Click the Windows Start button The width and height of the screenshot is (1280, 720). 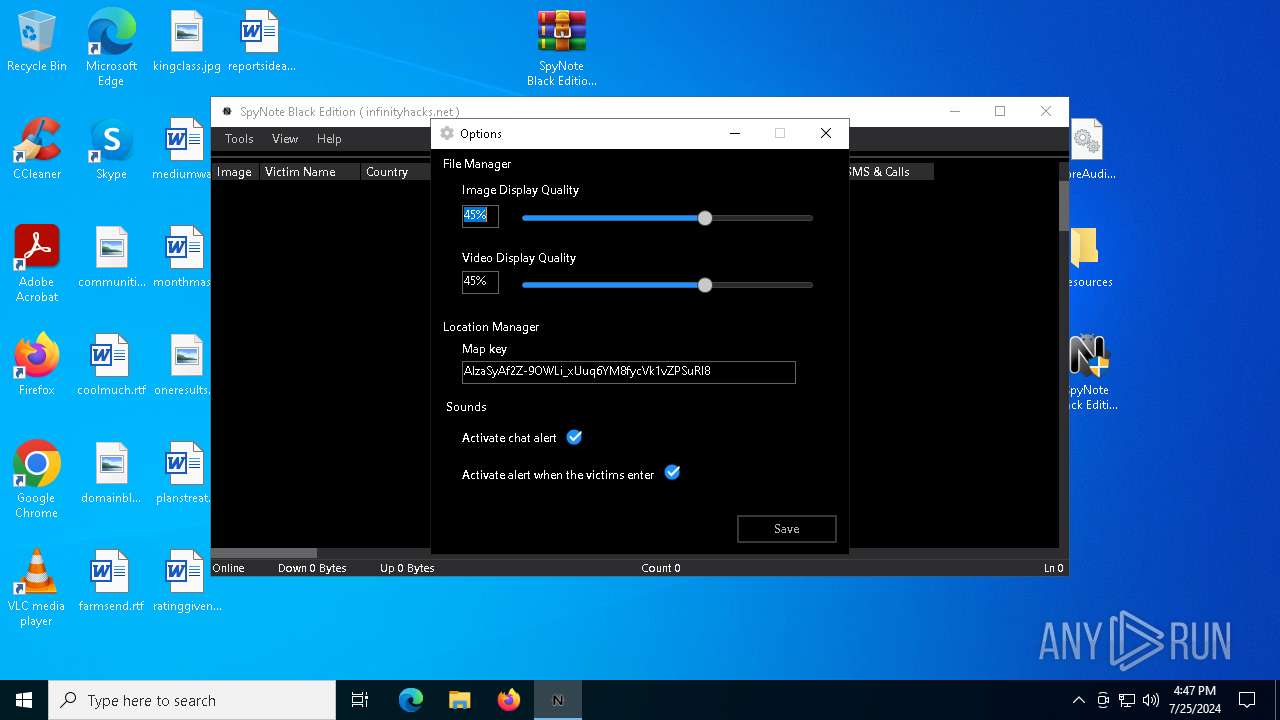tap(24, 700)
